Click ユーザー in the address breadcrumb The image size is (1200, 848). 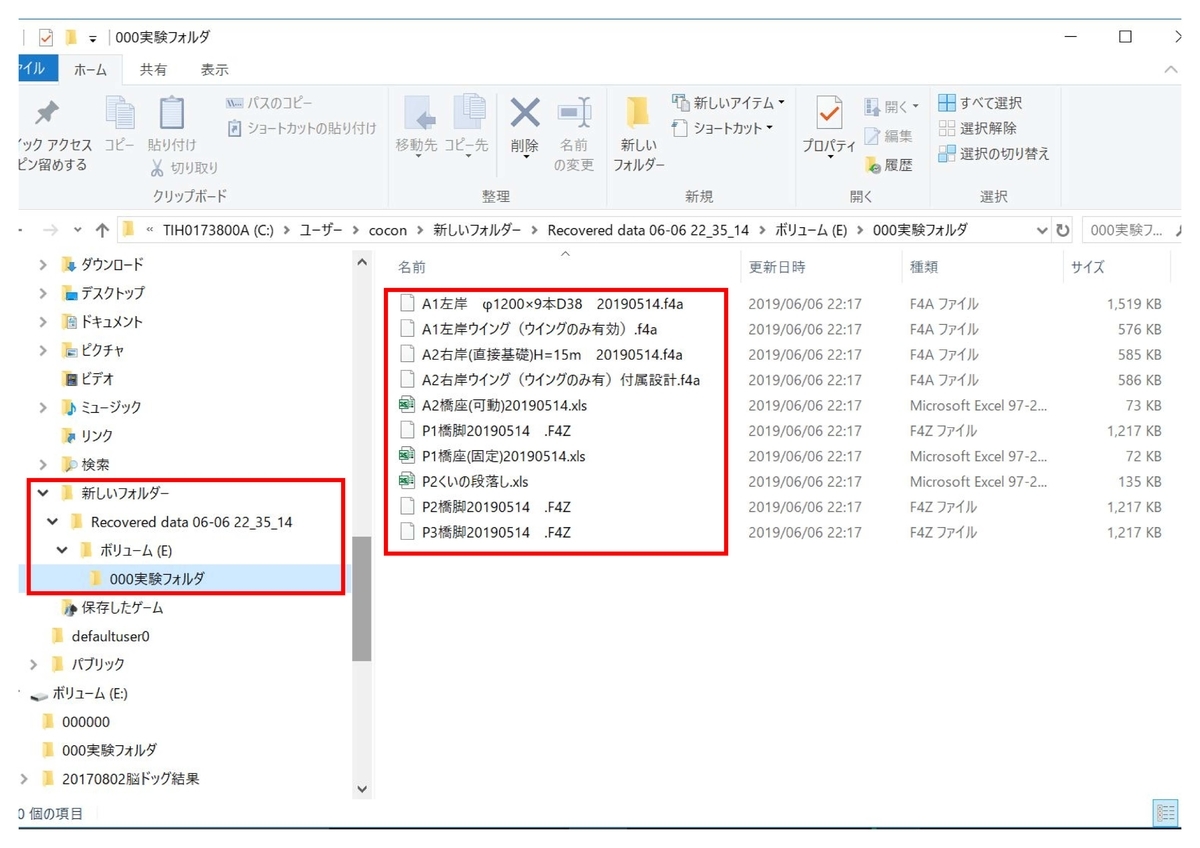click(322, 230)
